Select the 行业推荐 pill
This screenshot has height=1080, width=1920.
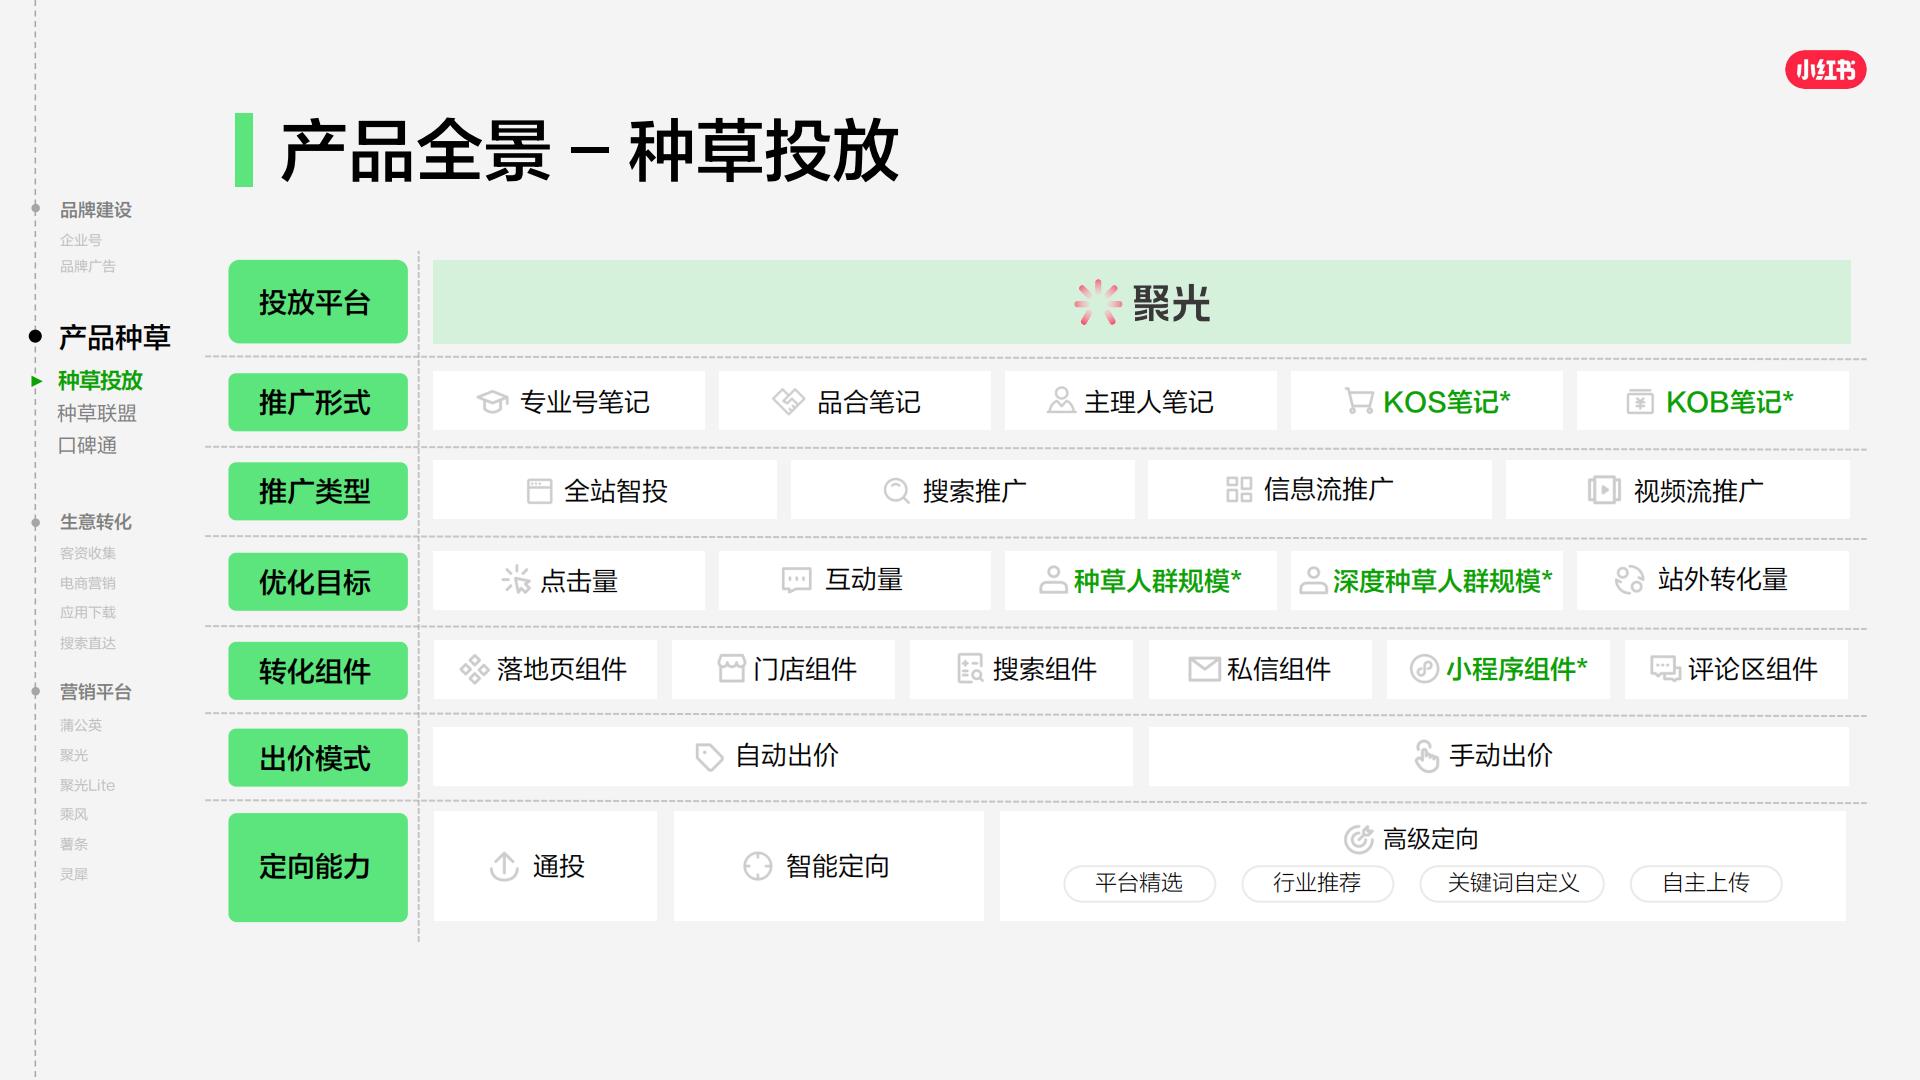point(1317,883)
